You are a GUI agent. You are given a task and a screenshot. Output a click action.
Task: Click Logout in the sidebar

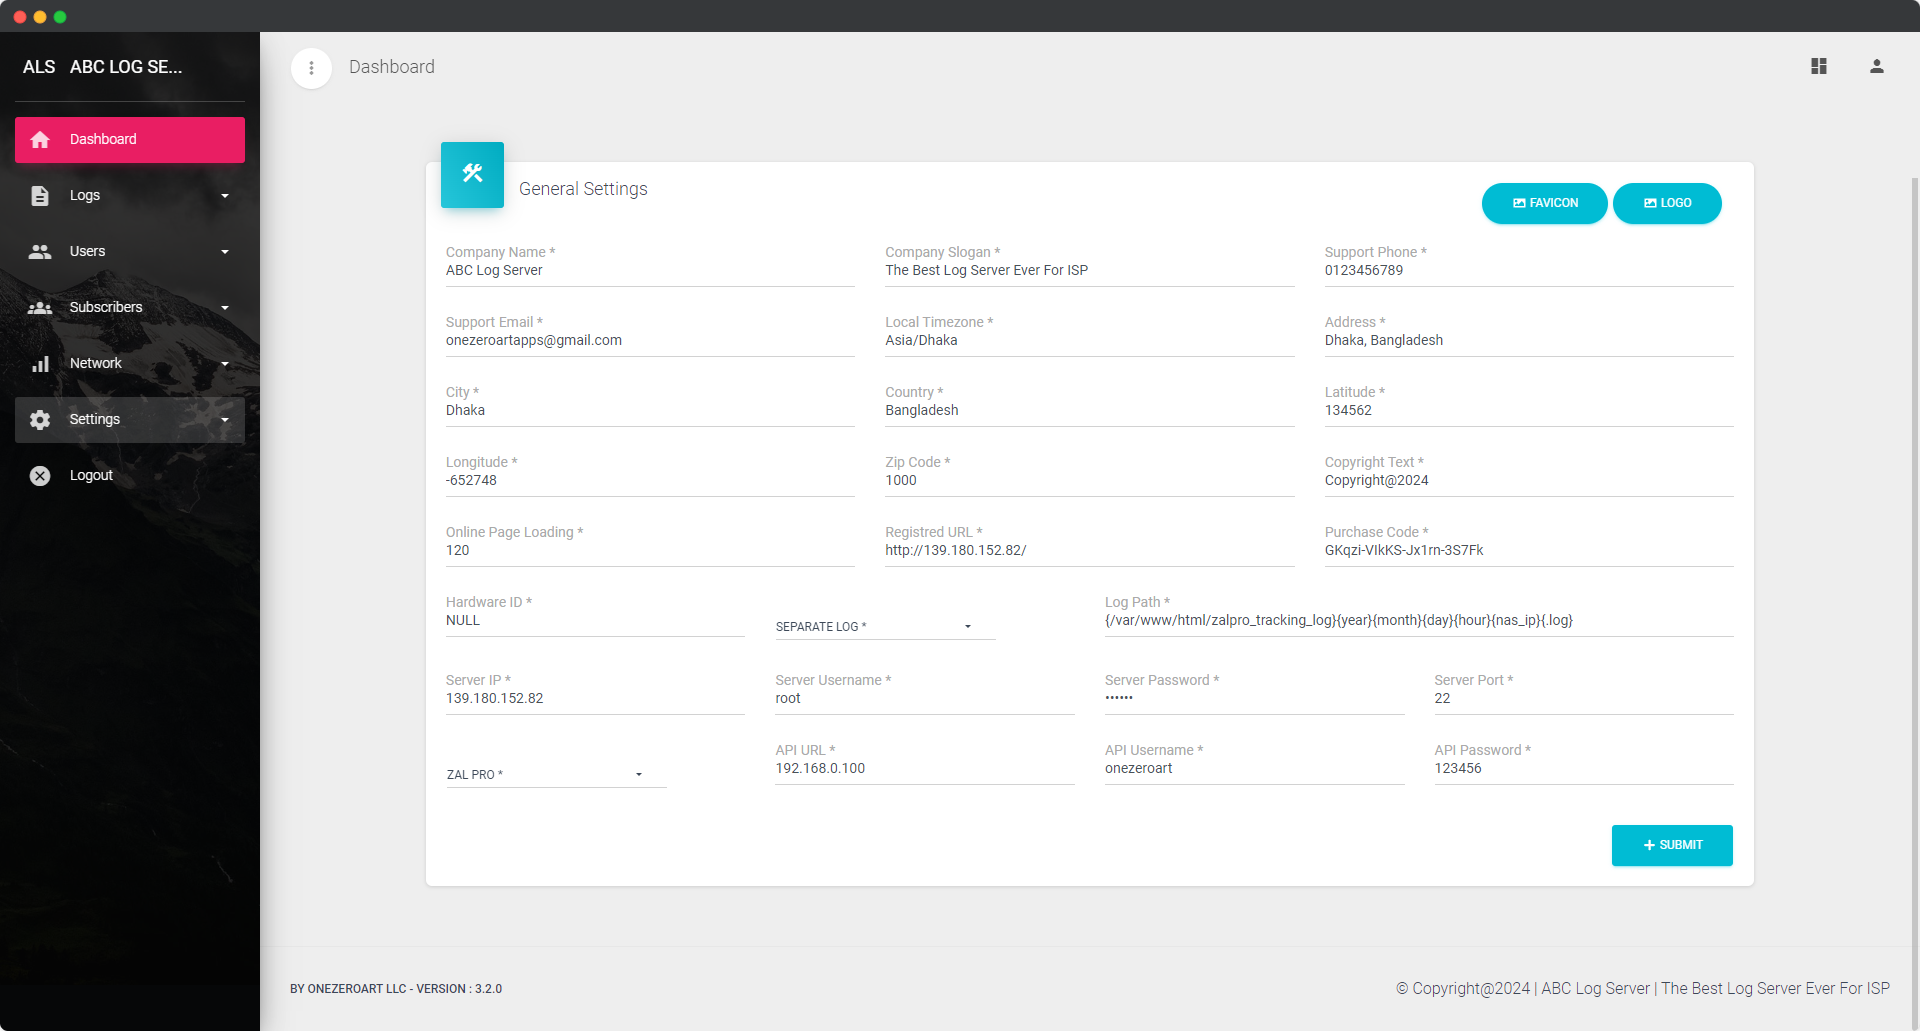tap(130, 476)
